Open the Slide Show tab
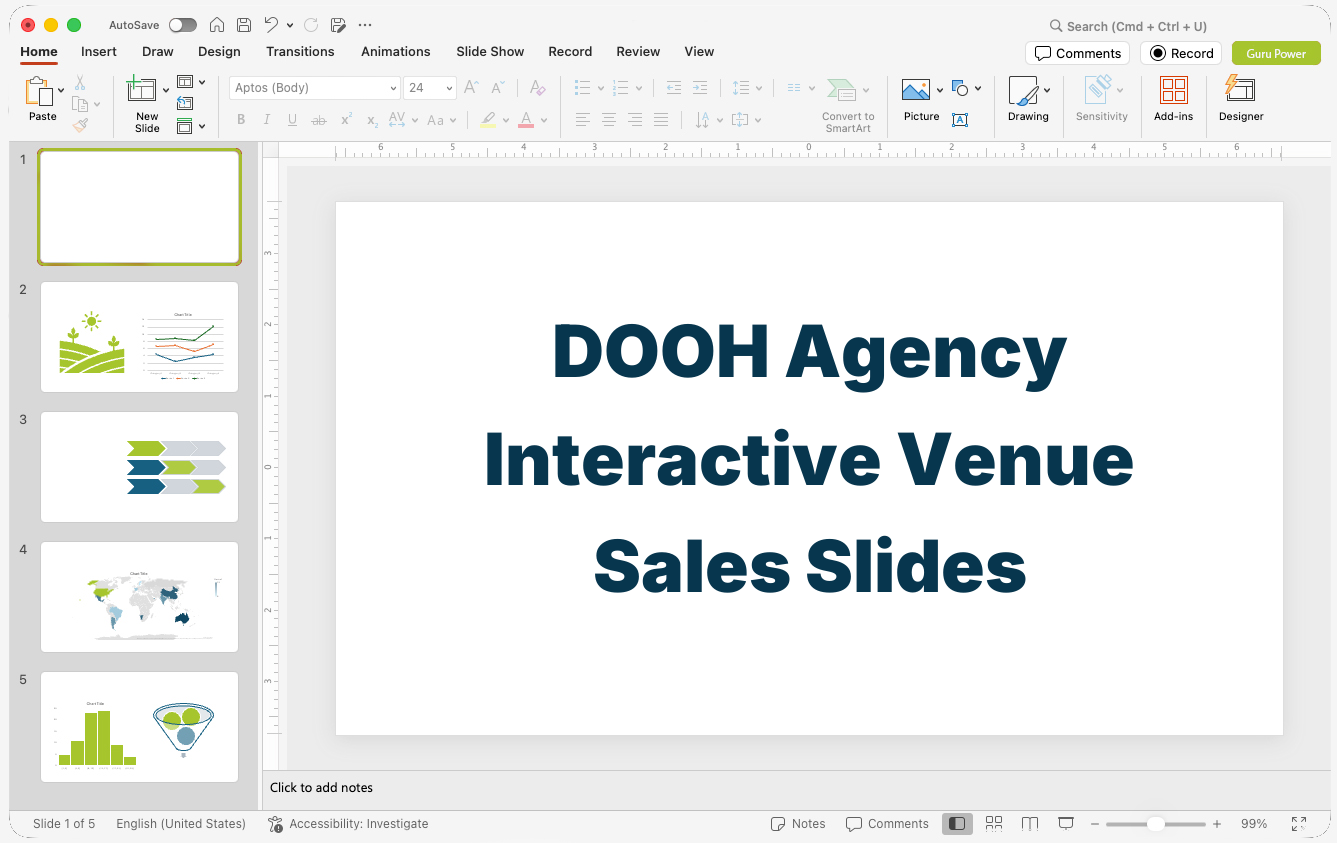The image size is (1337, 843). [x=490, y=52]
